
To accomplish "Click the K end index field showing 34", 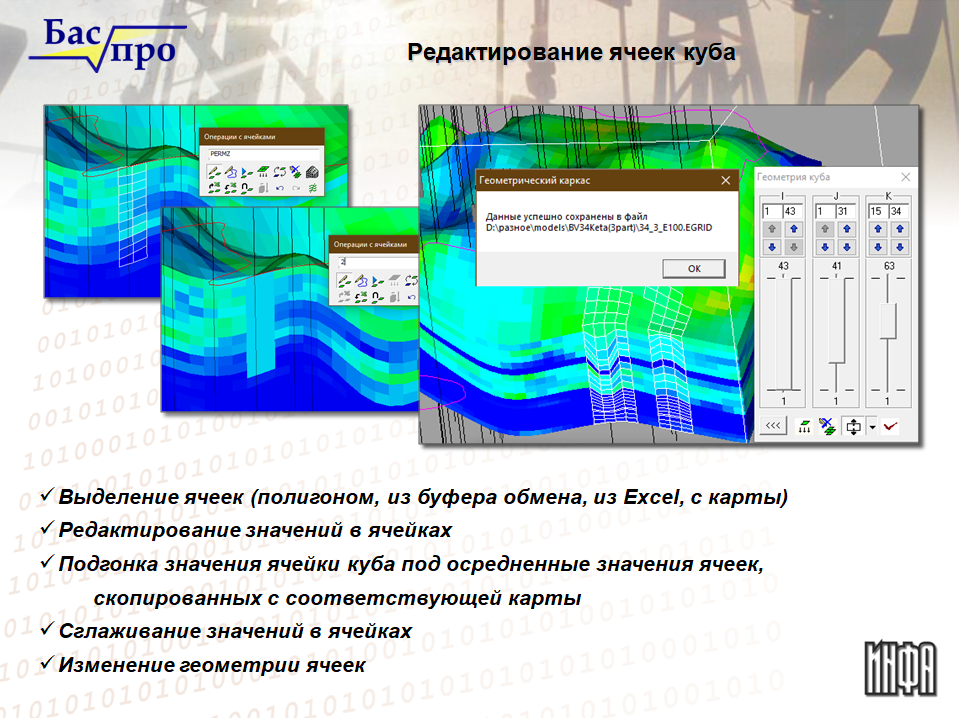I will [x=899, y=211].
